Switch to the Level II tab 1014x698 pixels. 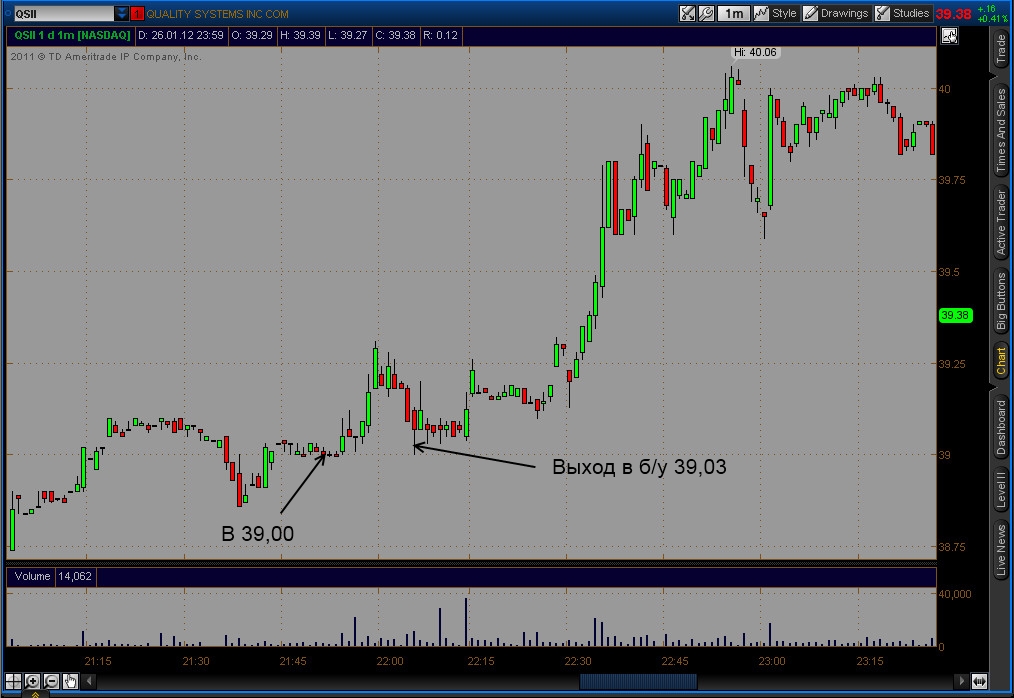[1001, 489]
